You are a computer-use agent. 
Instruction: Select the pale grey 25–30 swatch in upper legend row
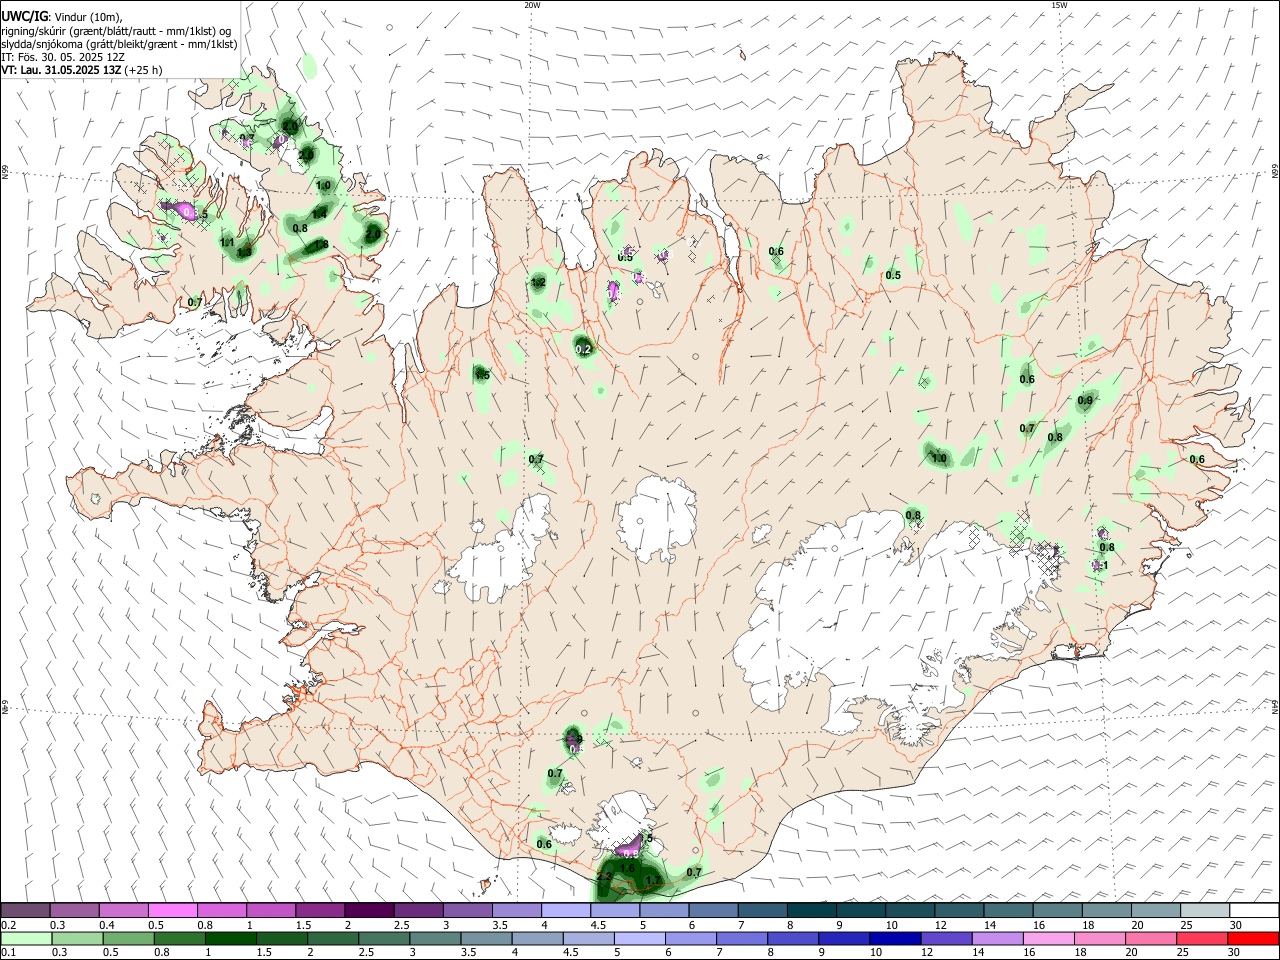point(1205,911)
